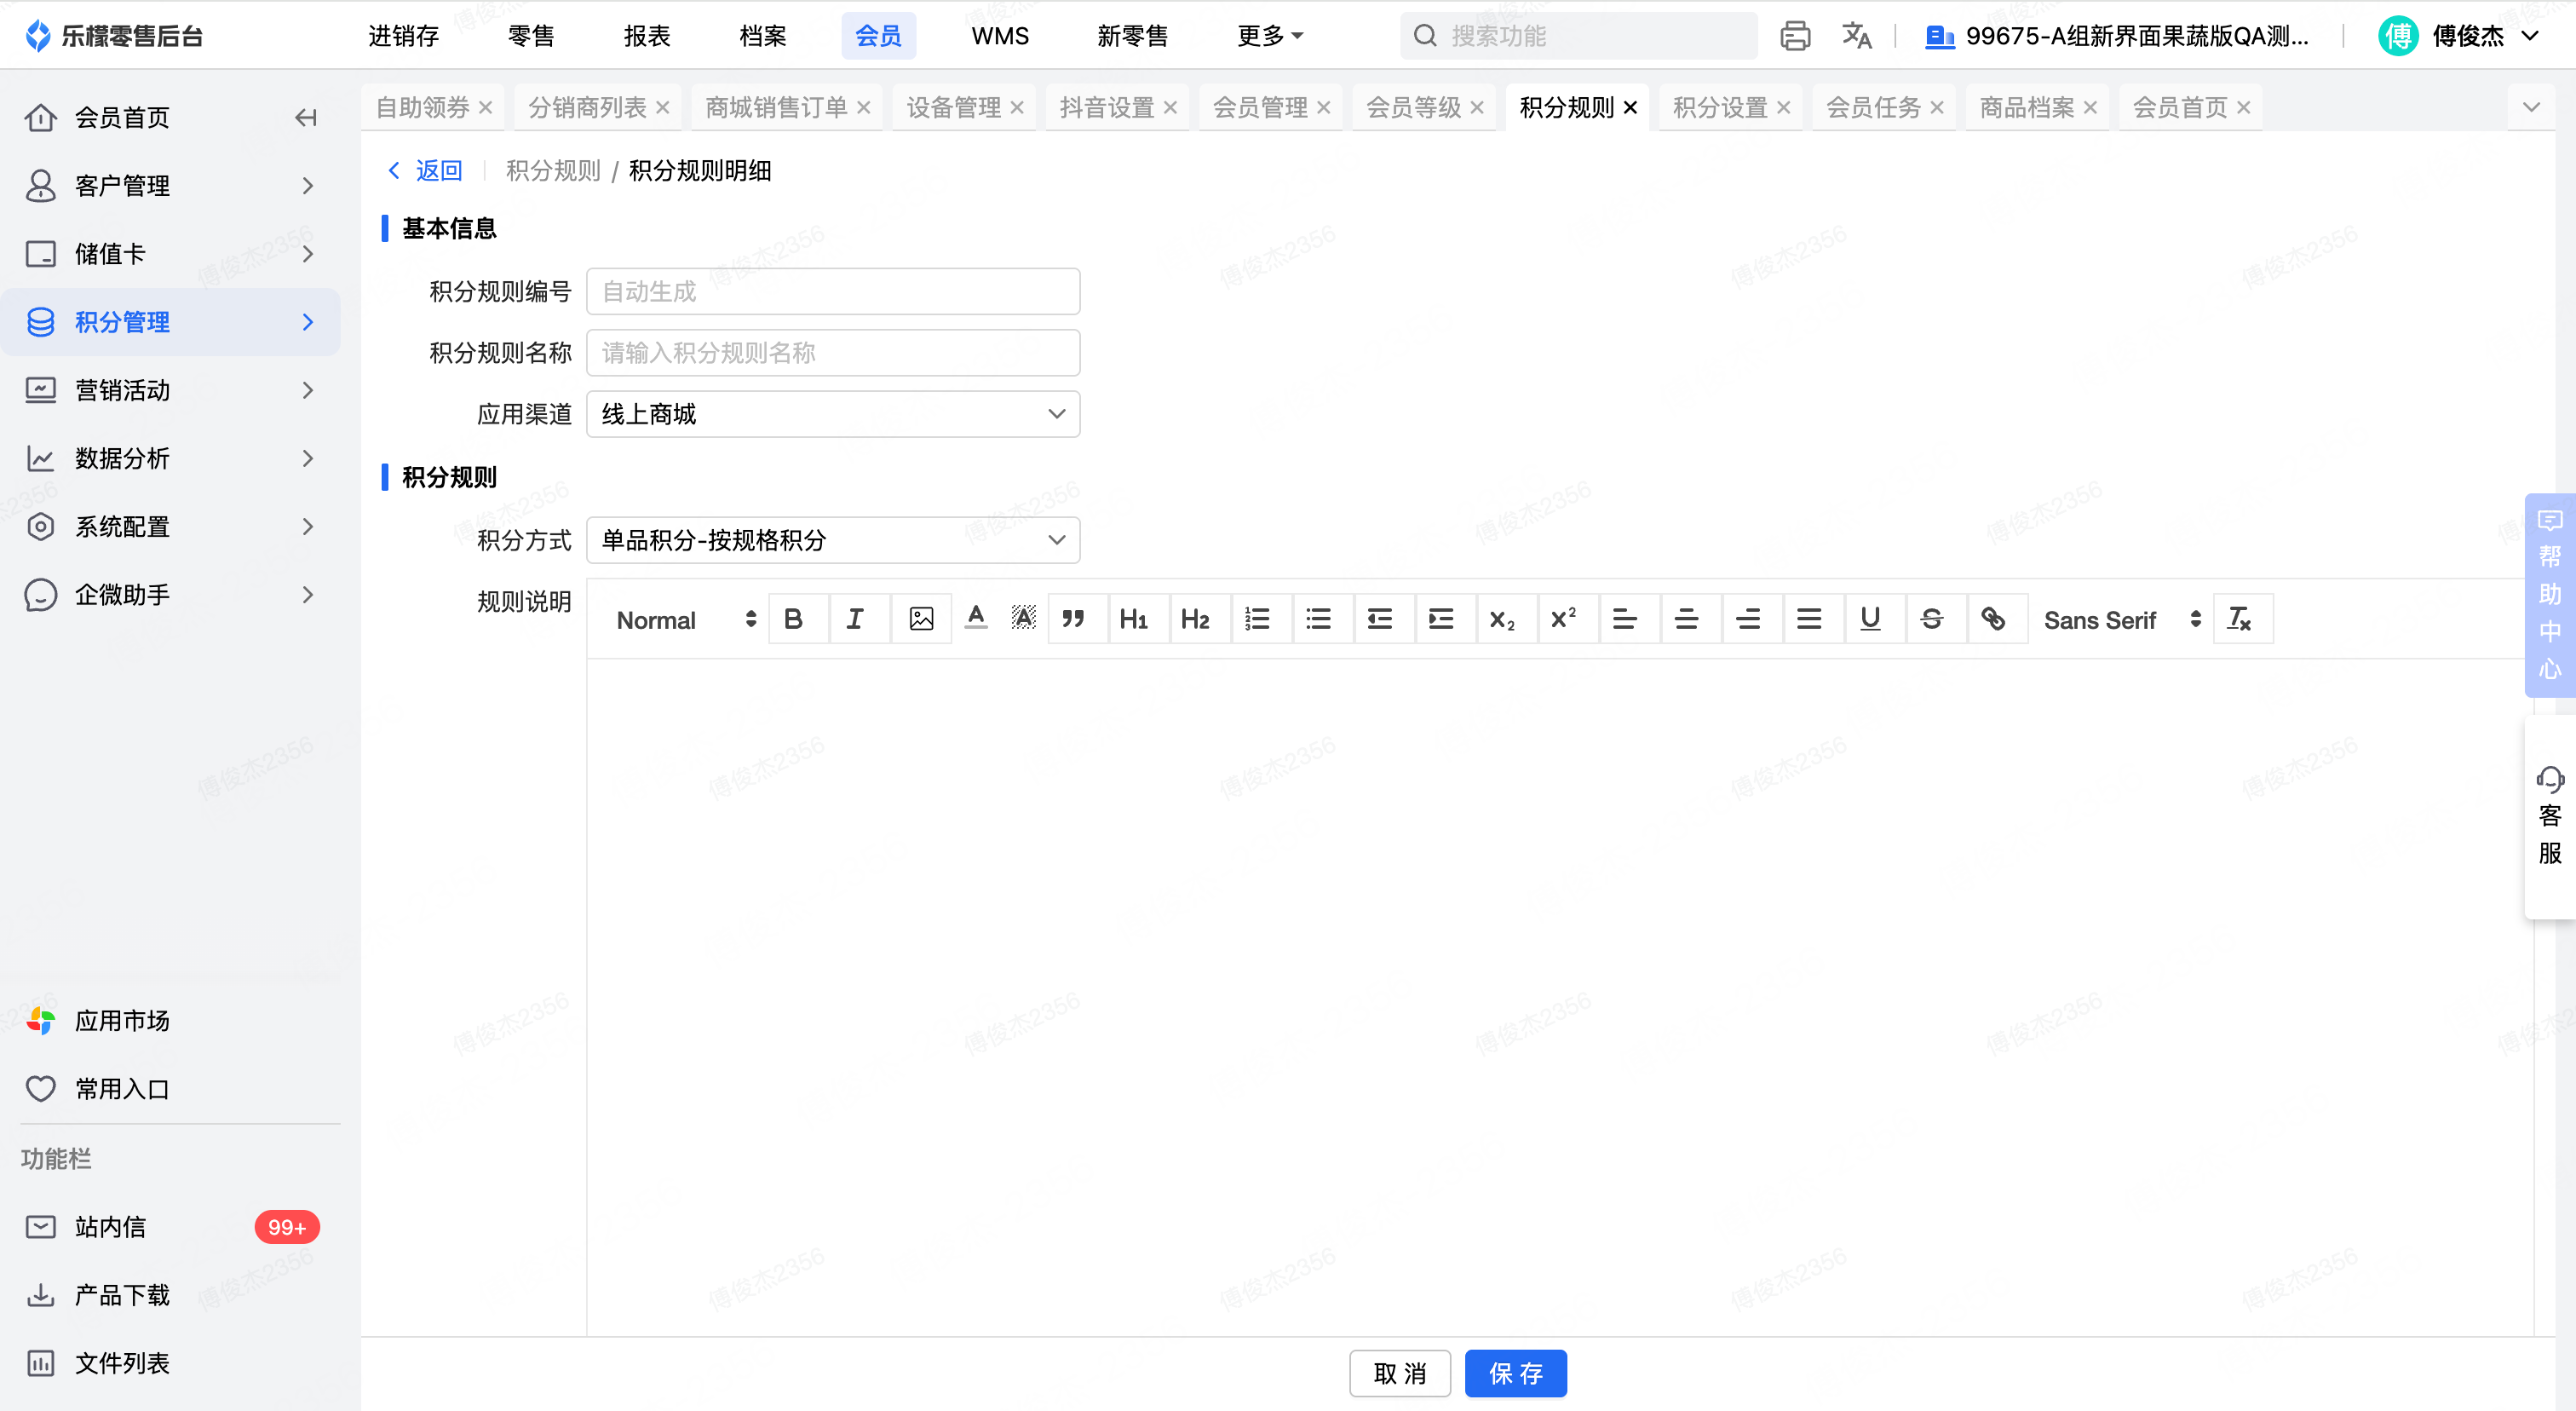This screenshot has height=1411, width=2576.
Task: Open the text color picker
Action: [976, 619]
